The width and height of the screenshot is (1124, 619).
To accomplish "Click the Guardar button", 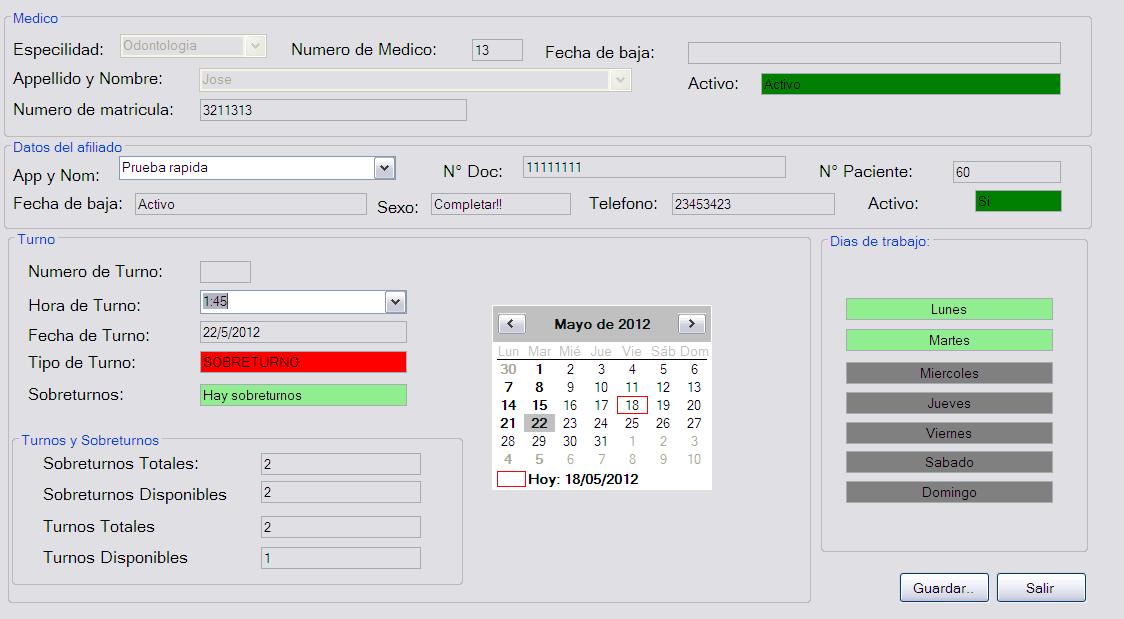I will tap(943, 588).
